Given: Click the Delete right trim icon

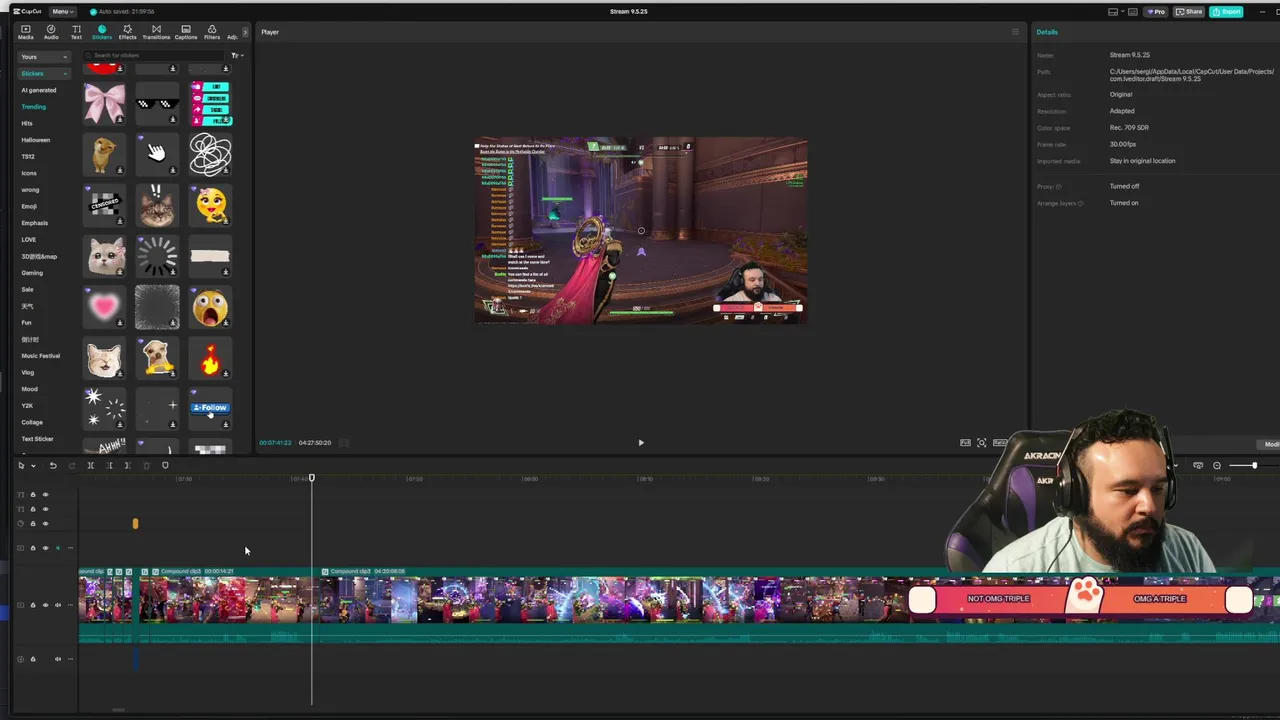Looking at the screenshot, I should click(x=127, y=465).
